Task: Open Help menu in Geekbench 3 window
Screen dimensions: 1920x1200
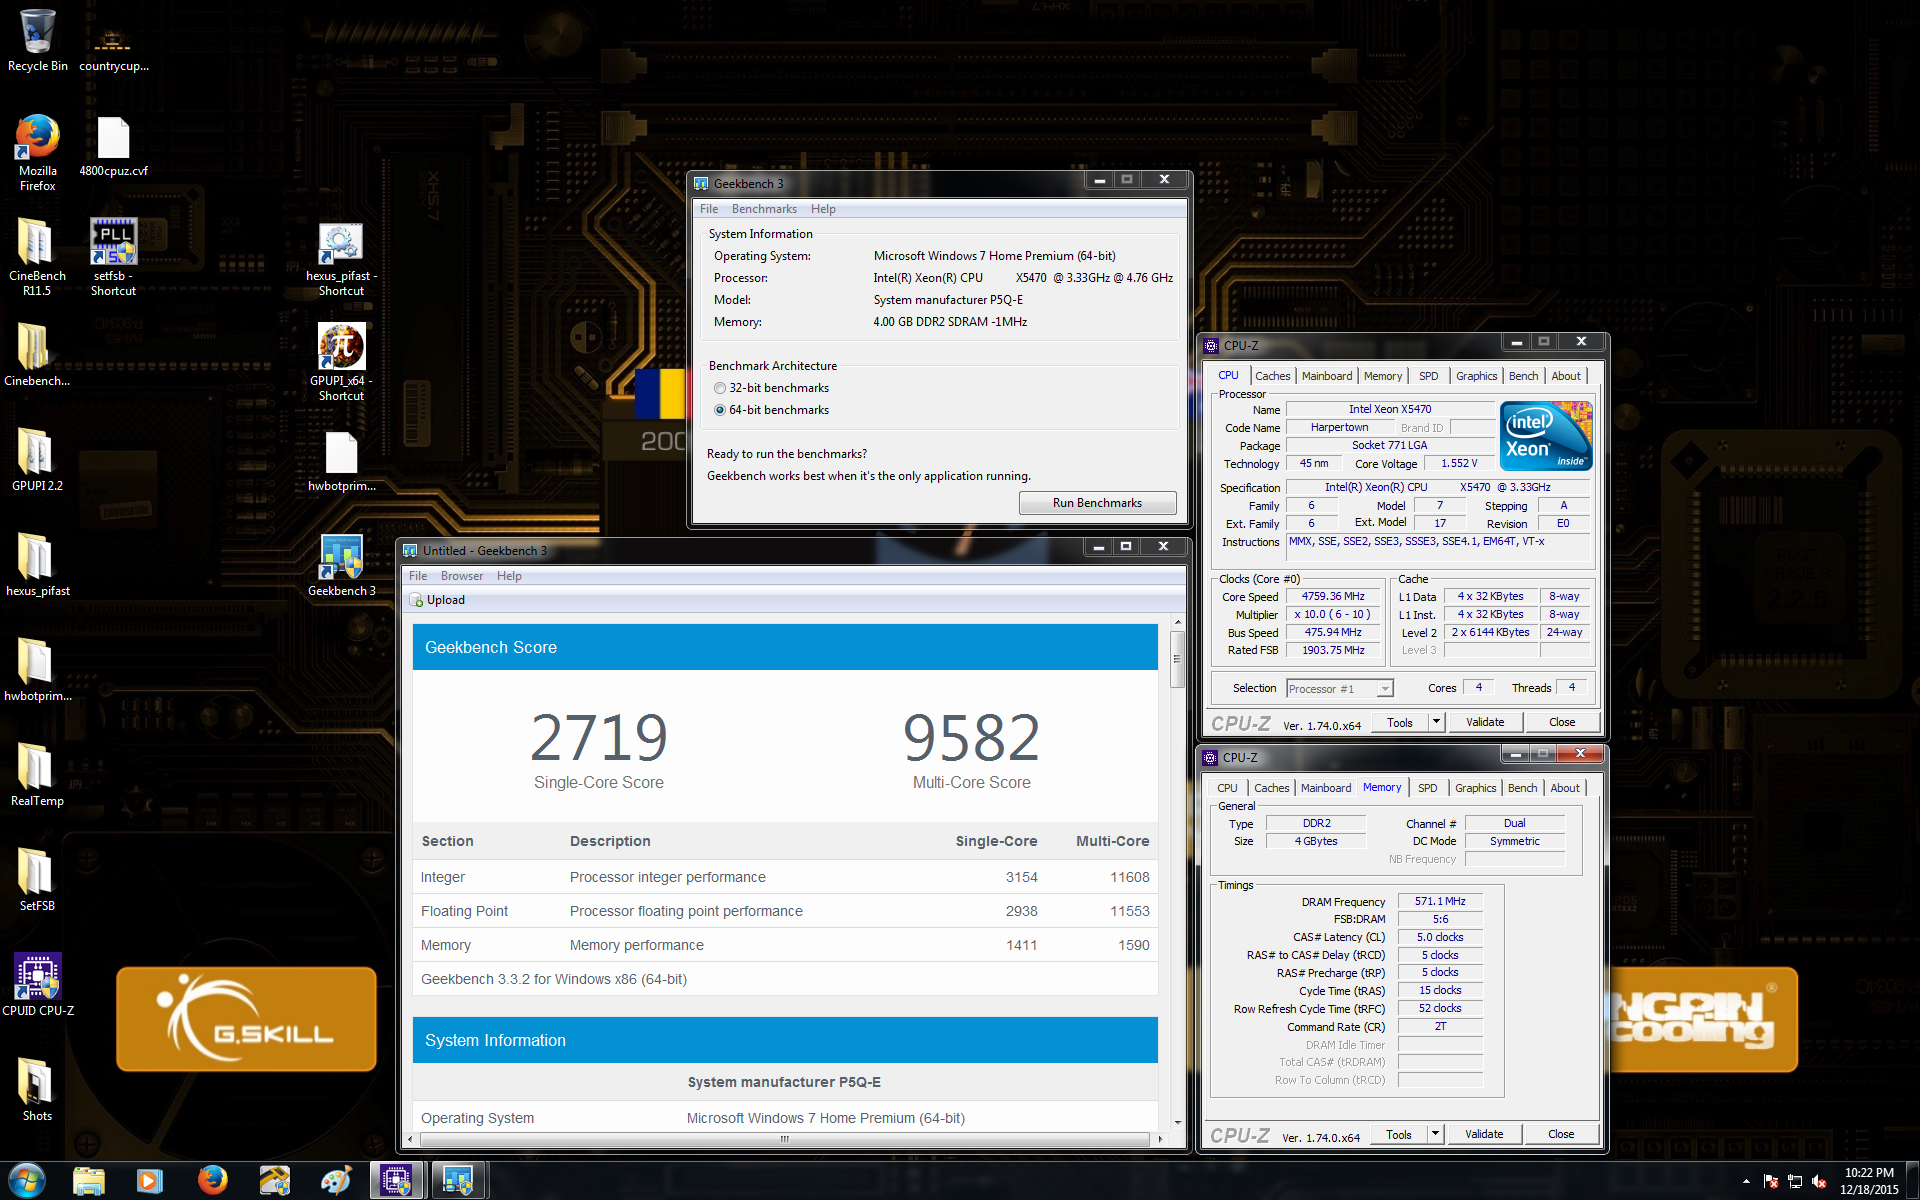Action: (823, 209)
